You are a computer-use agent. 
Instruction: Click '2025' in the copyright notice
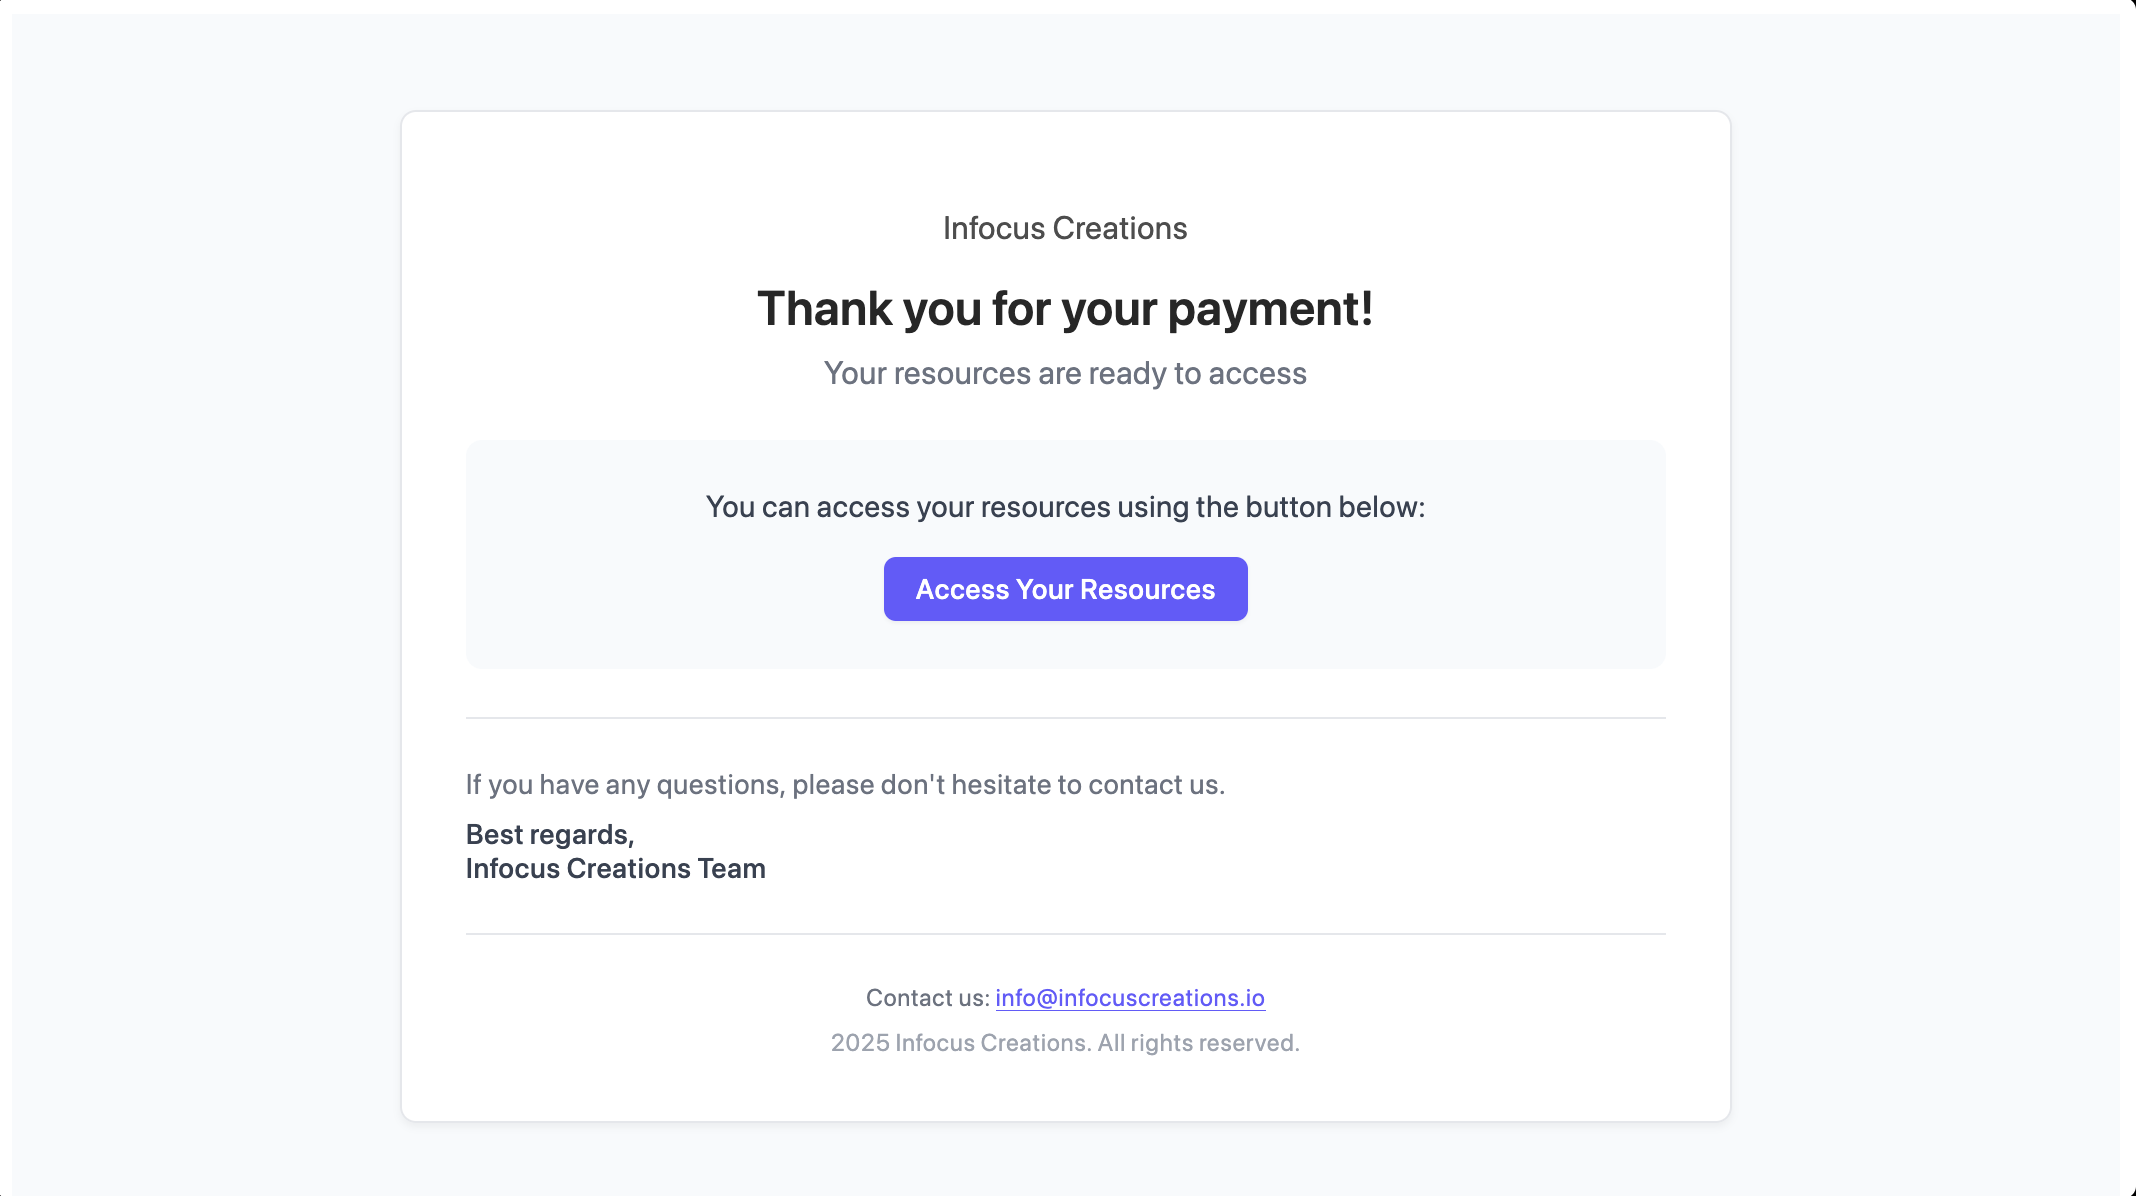pyautogui.click(x=860, y=1043)
